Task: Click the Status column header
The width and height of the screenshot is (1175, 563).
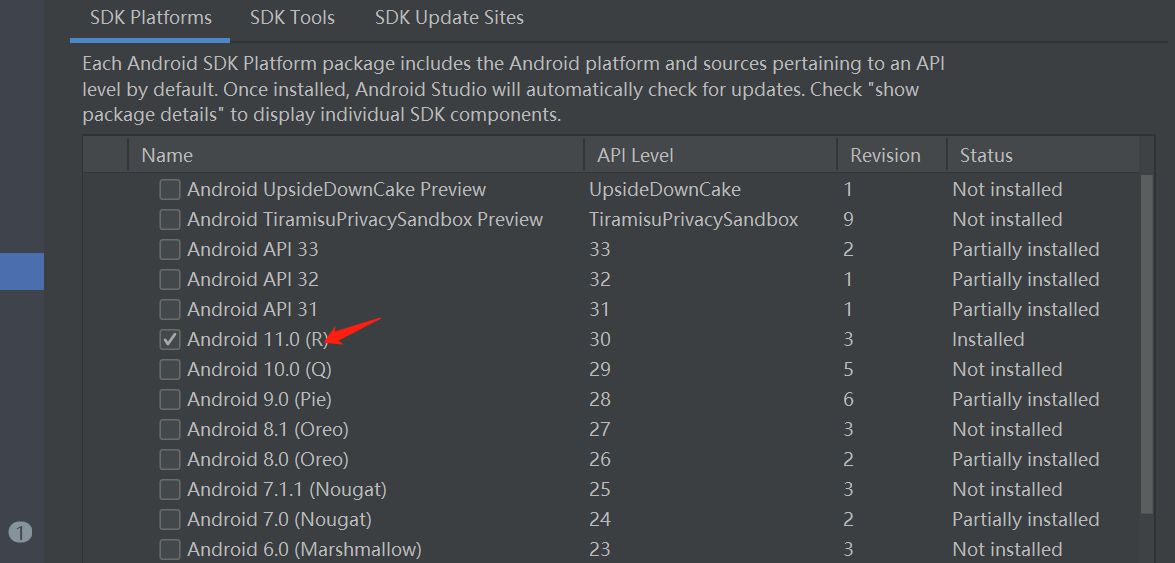Action: coord(1043,155)
